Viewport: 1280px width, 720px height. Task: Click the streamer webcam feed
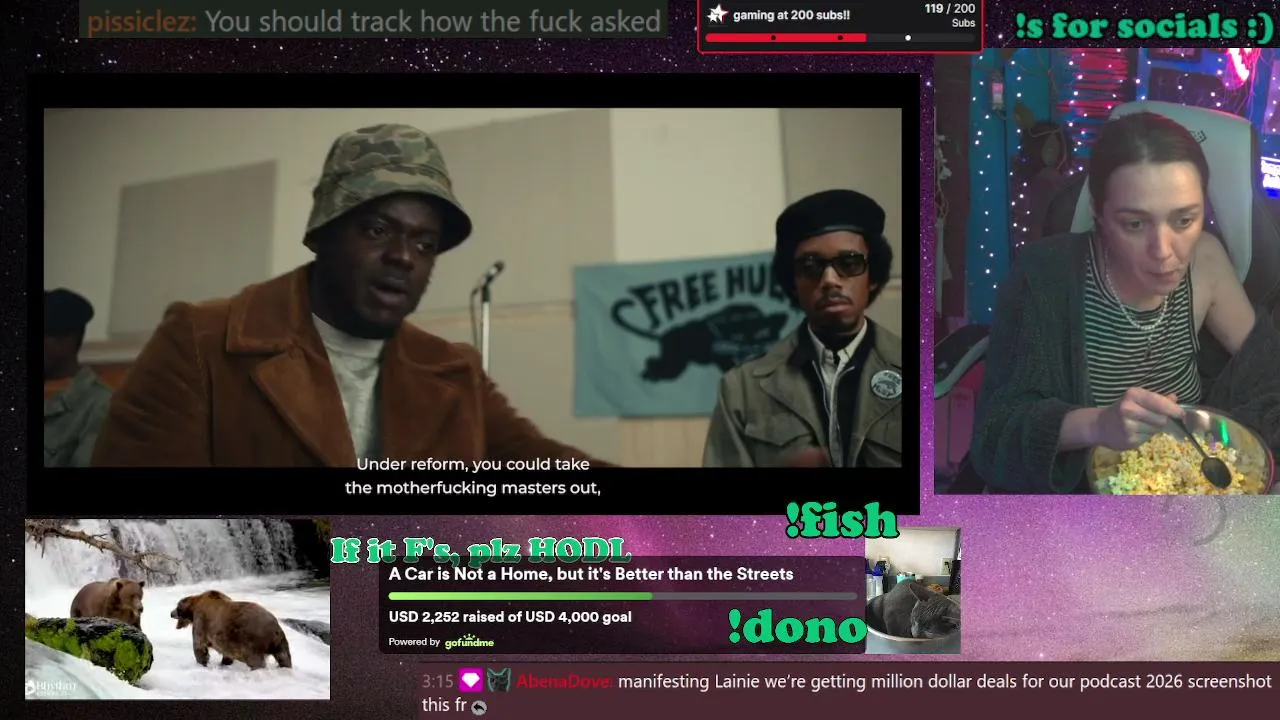point(1107,272)
